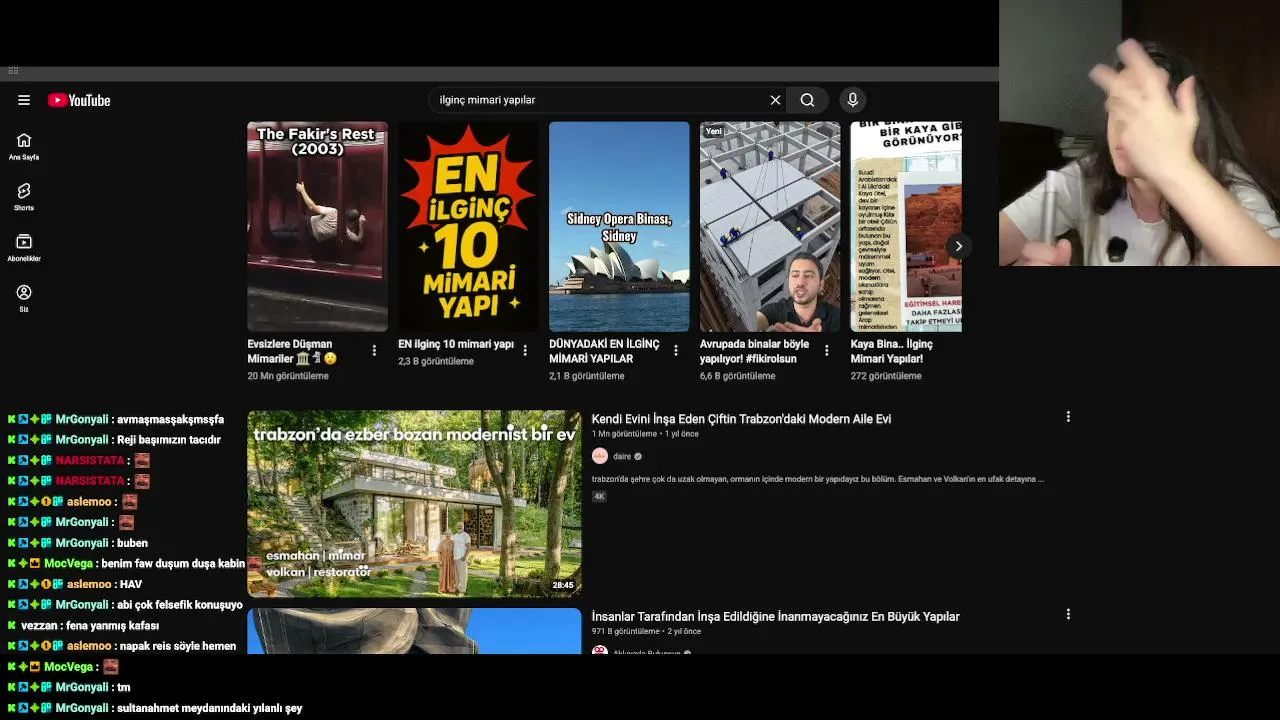Screen dimensions: 1280x720
Task: Play the Sidney Opera Binası short thumbnail
Action: [x=619, y=227]
